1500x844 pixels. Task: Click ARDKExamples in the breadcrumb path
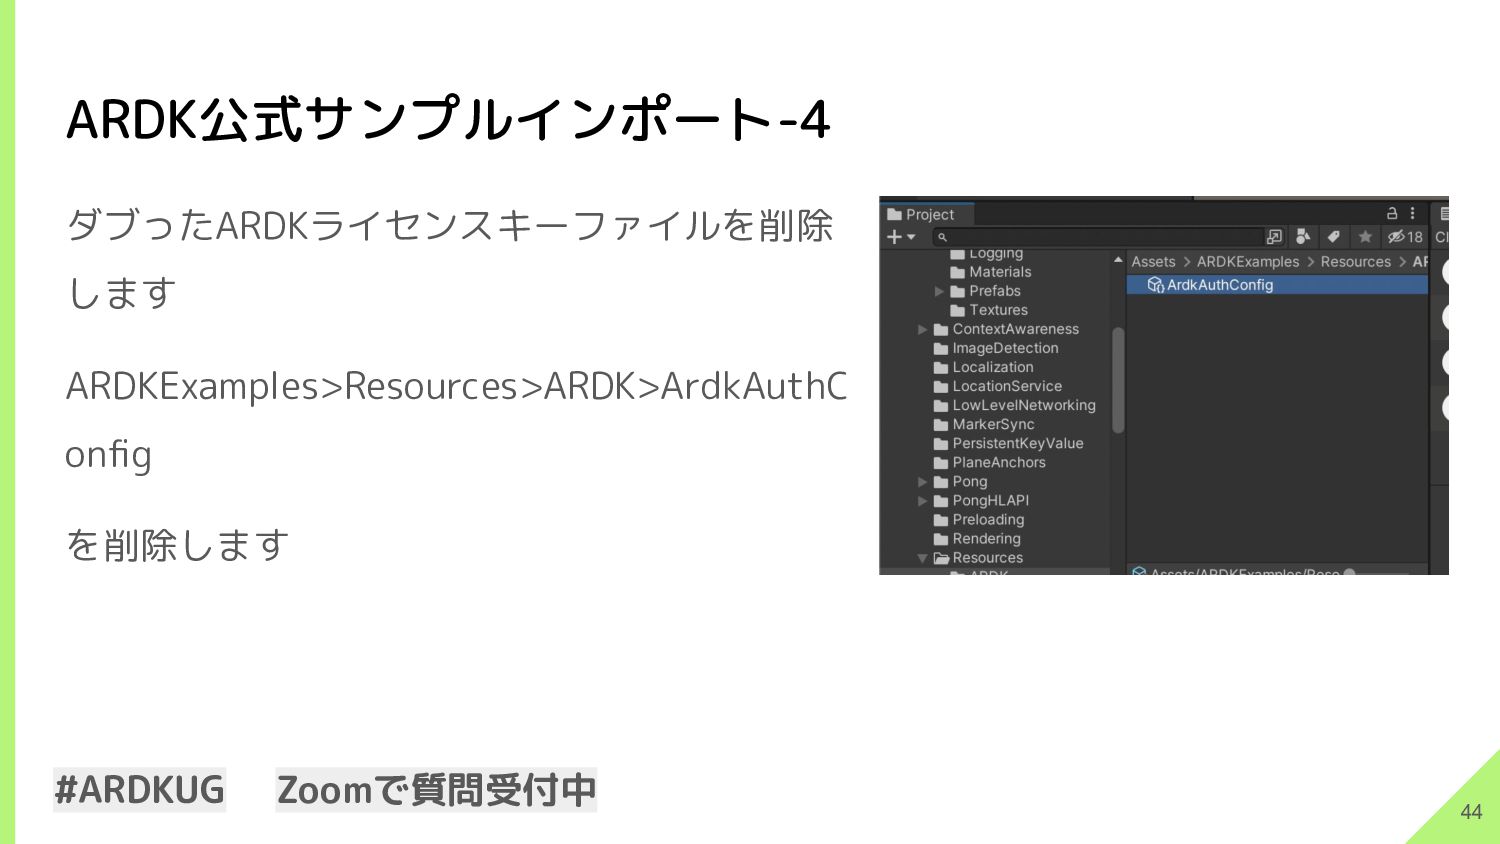(1247, 262)
